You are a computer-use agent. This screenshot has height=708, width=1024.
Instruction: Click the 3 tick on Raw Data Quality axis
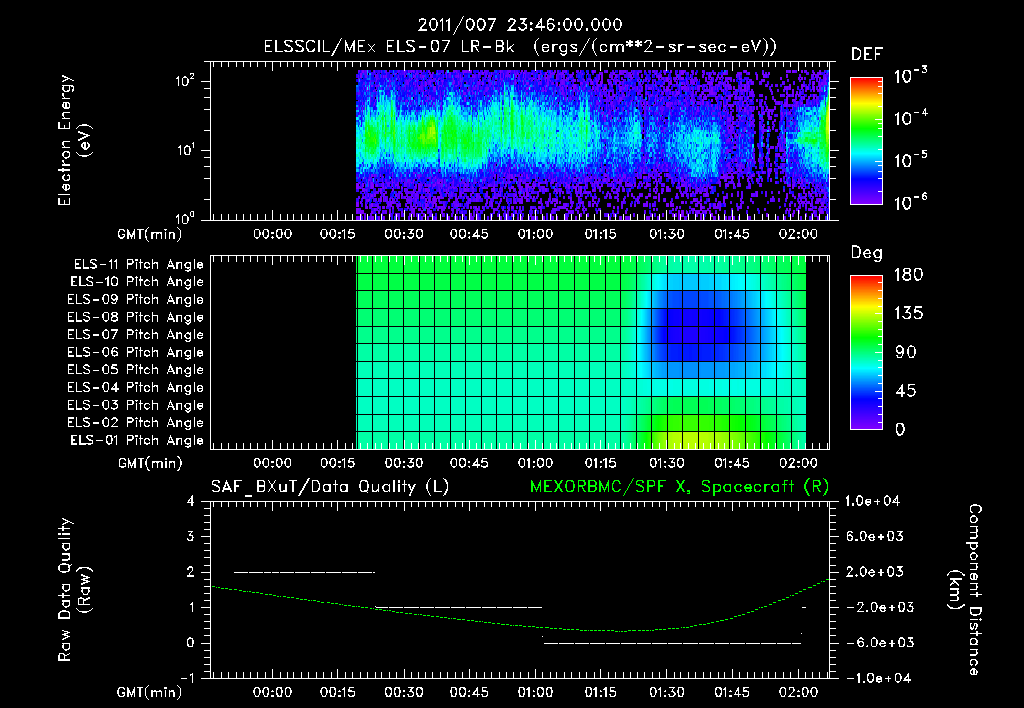tap(191, 536)
